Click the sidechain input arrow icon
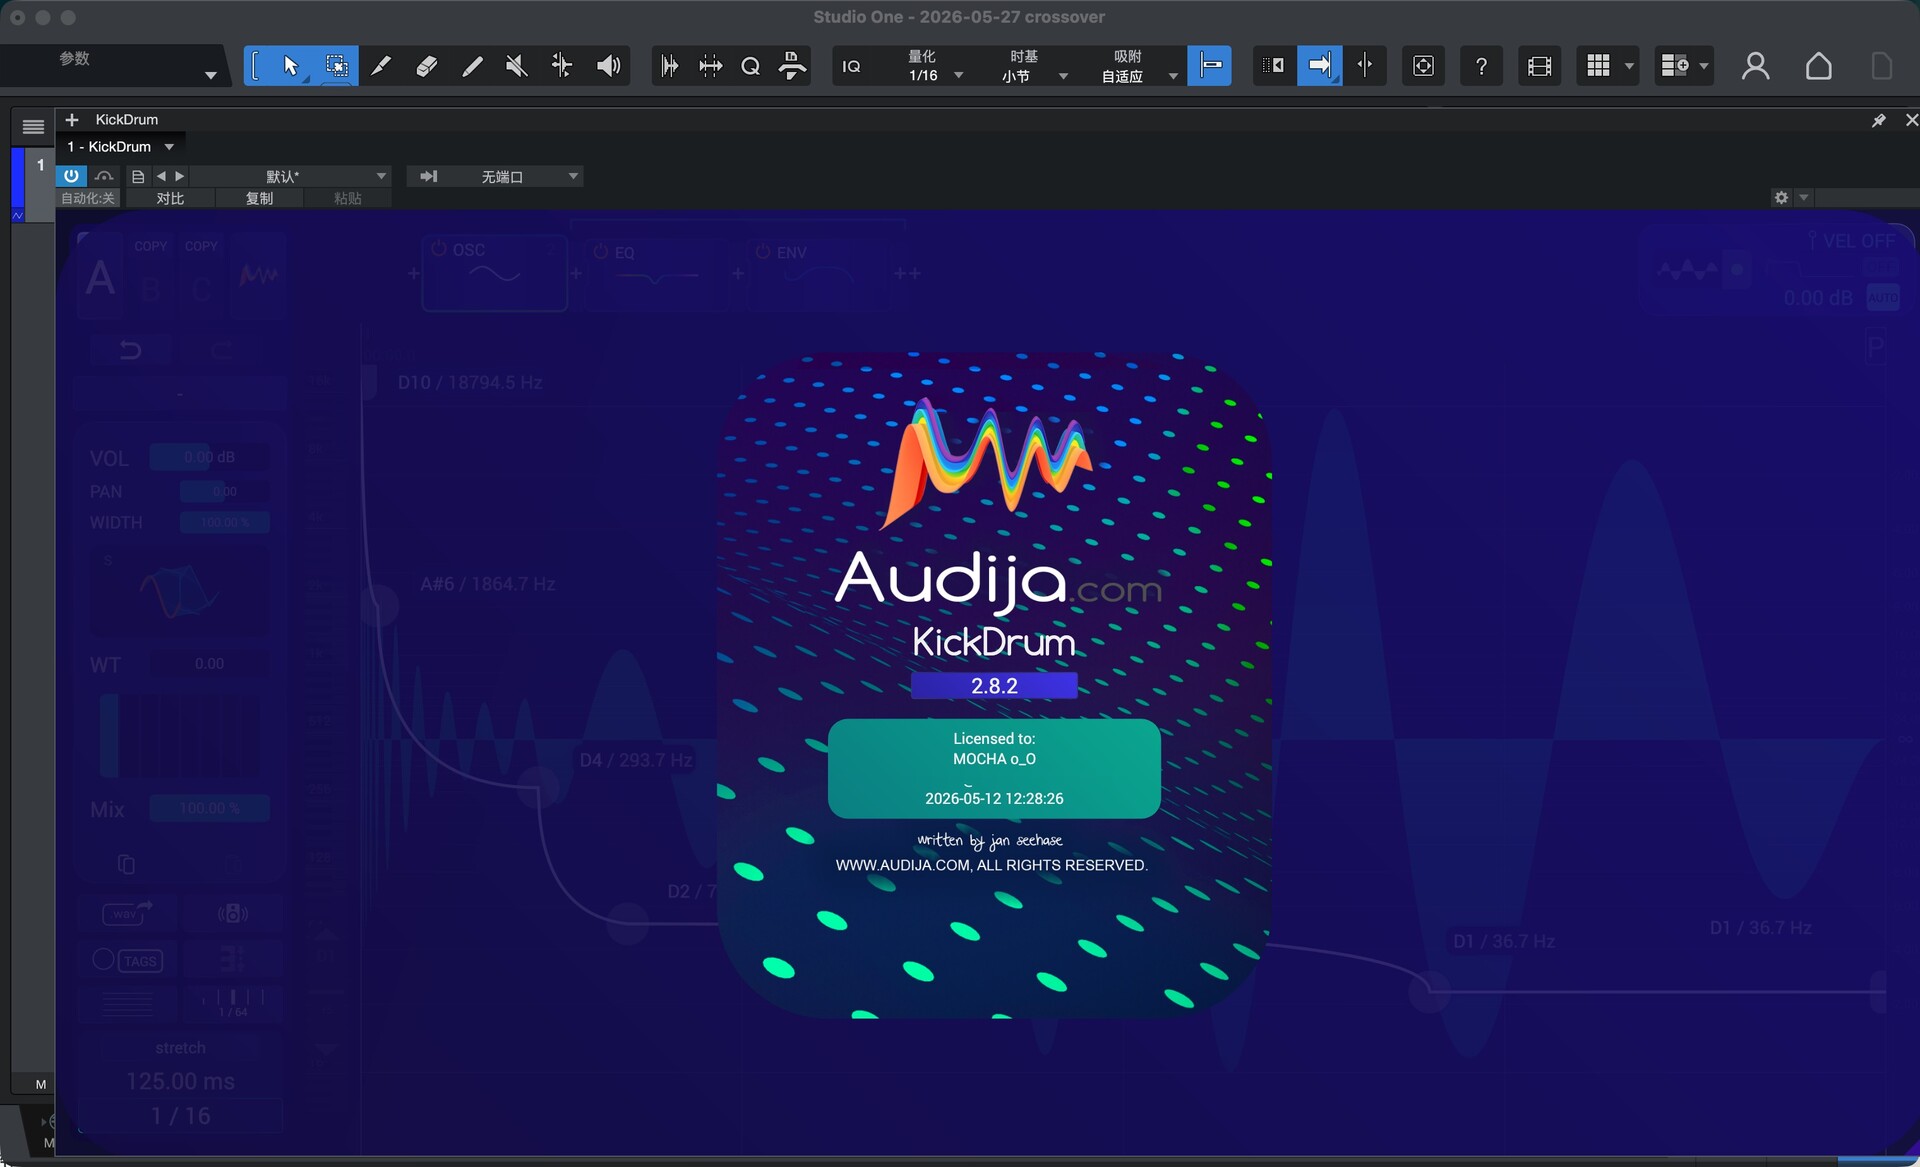Viewport: 1920px width, 1167px height. [428, 176]
